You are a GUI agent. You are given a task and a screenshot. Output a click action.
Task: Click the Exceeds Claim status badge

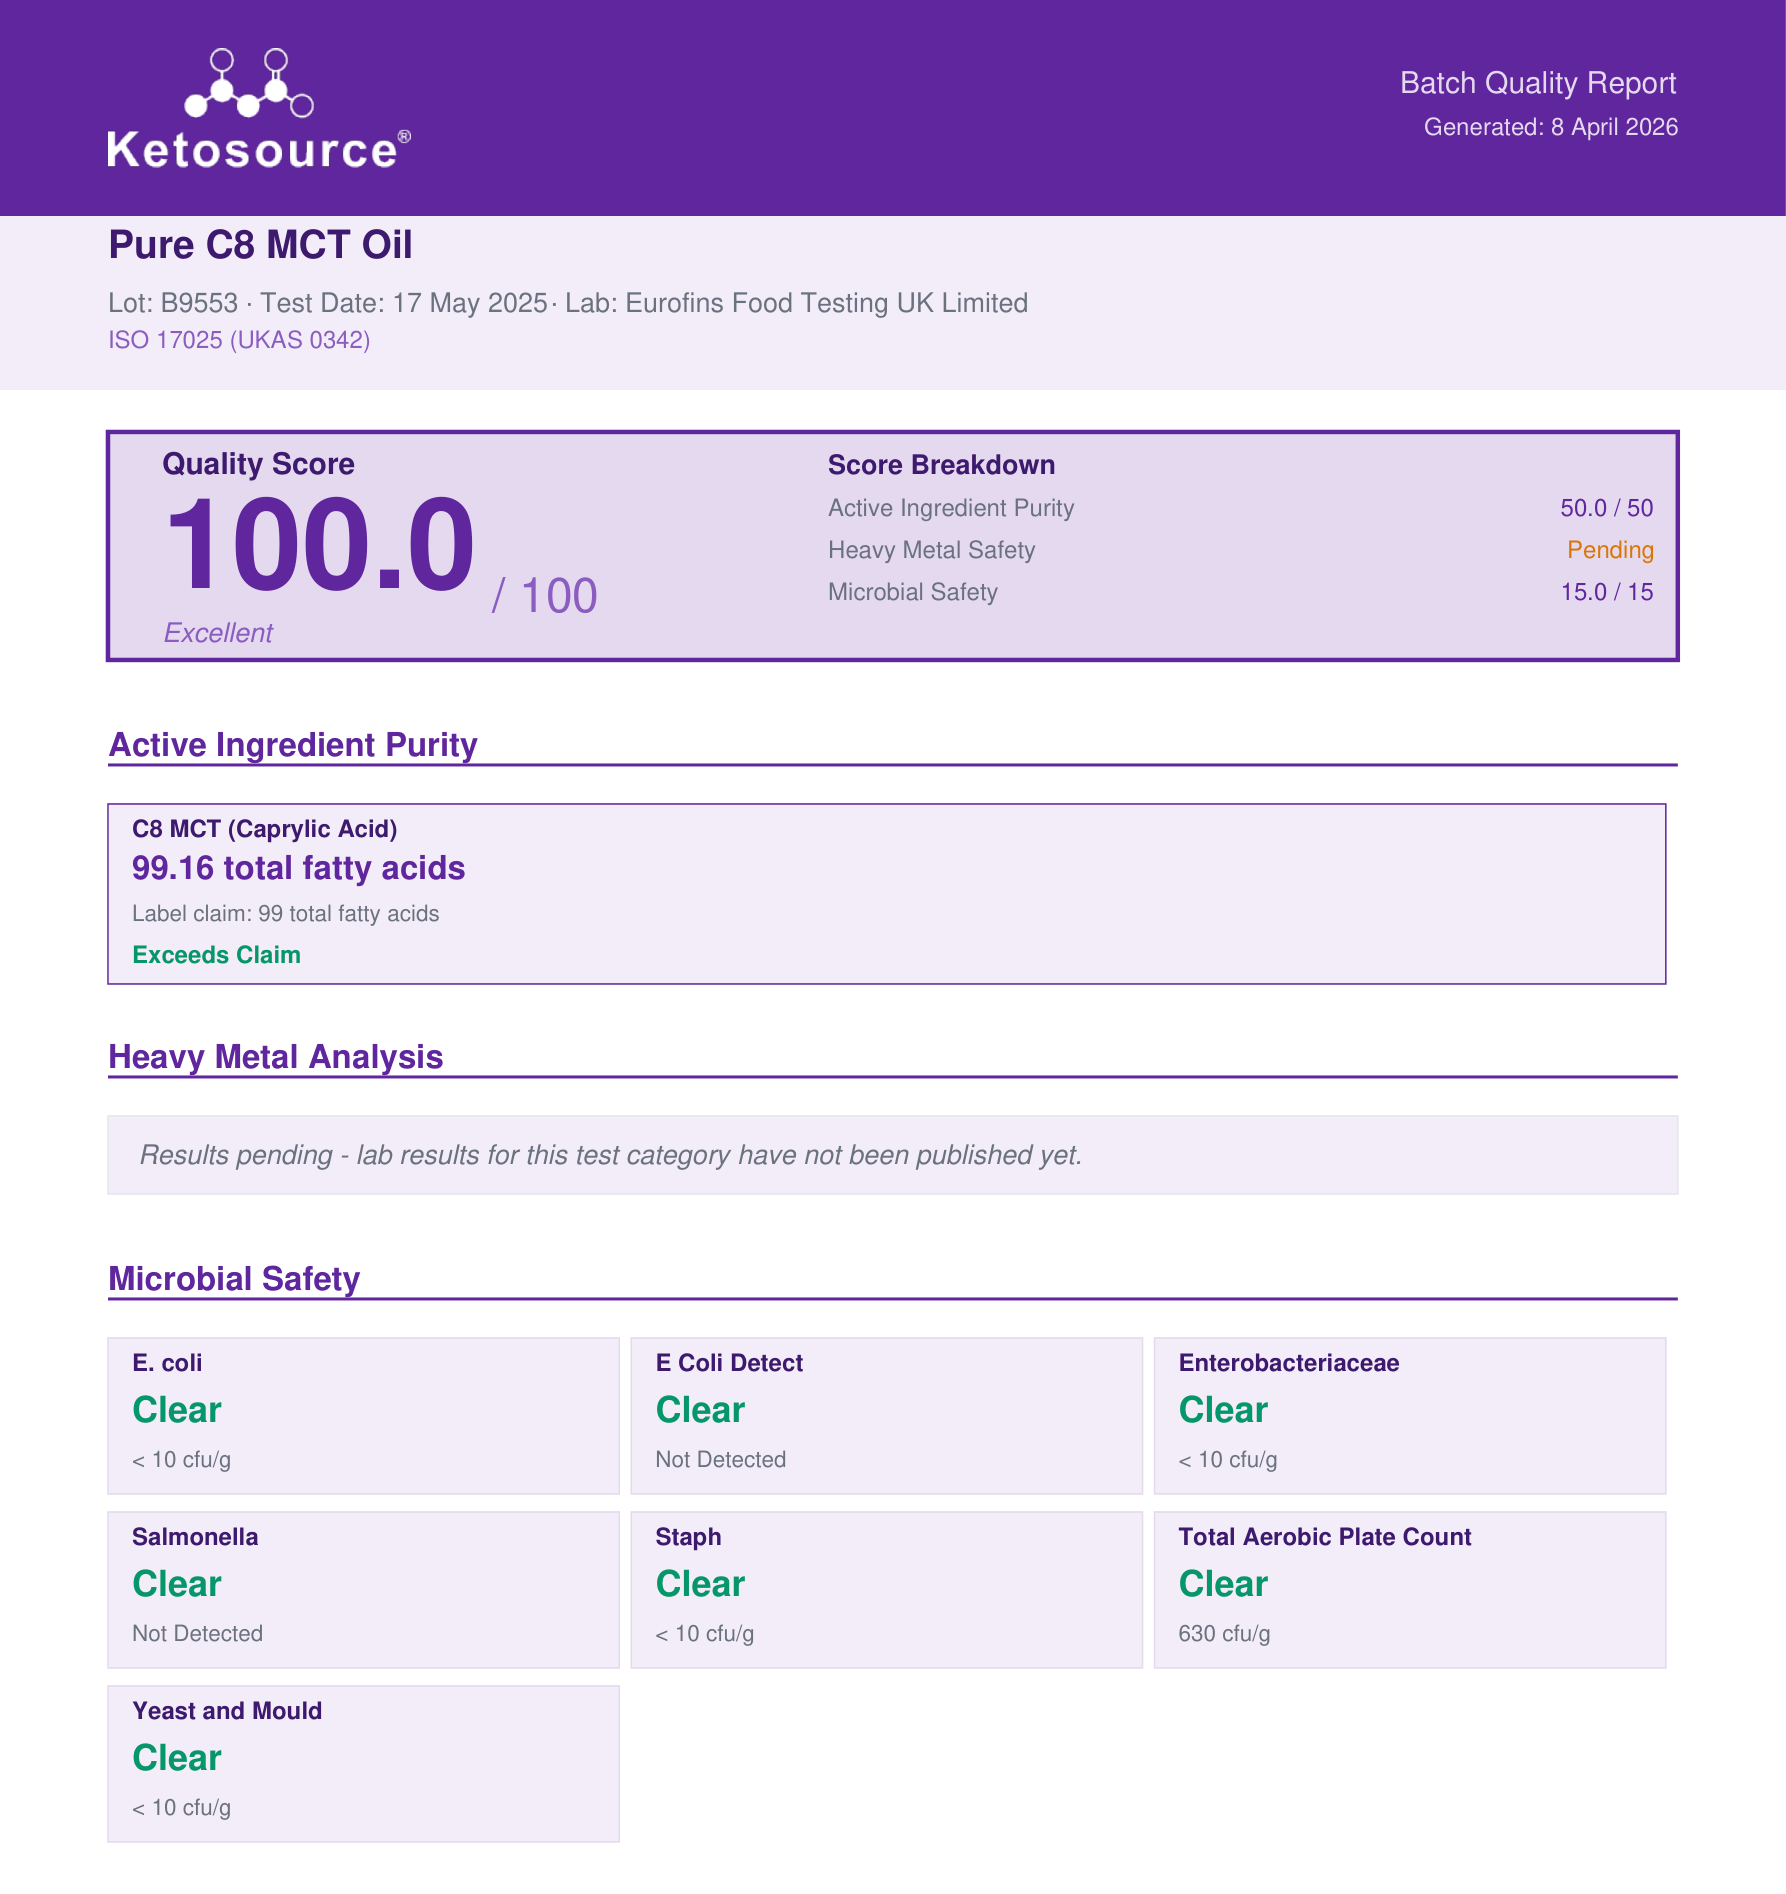(x=216, y=955)
